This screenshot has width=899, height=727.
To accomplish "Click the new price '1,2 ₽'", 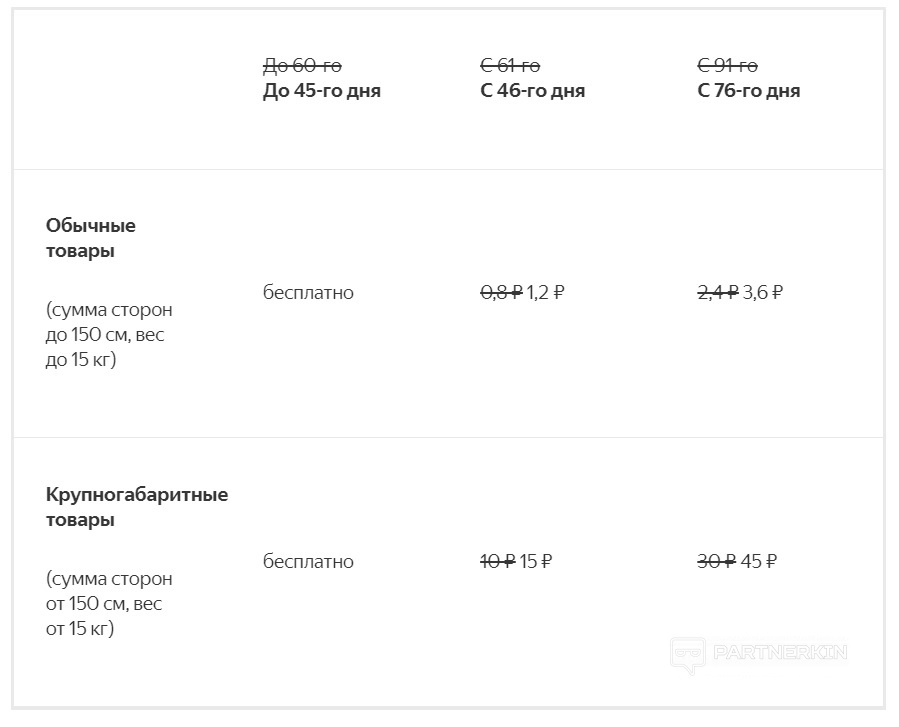I will 546,293.
